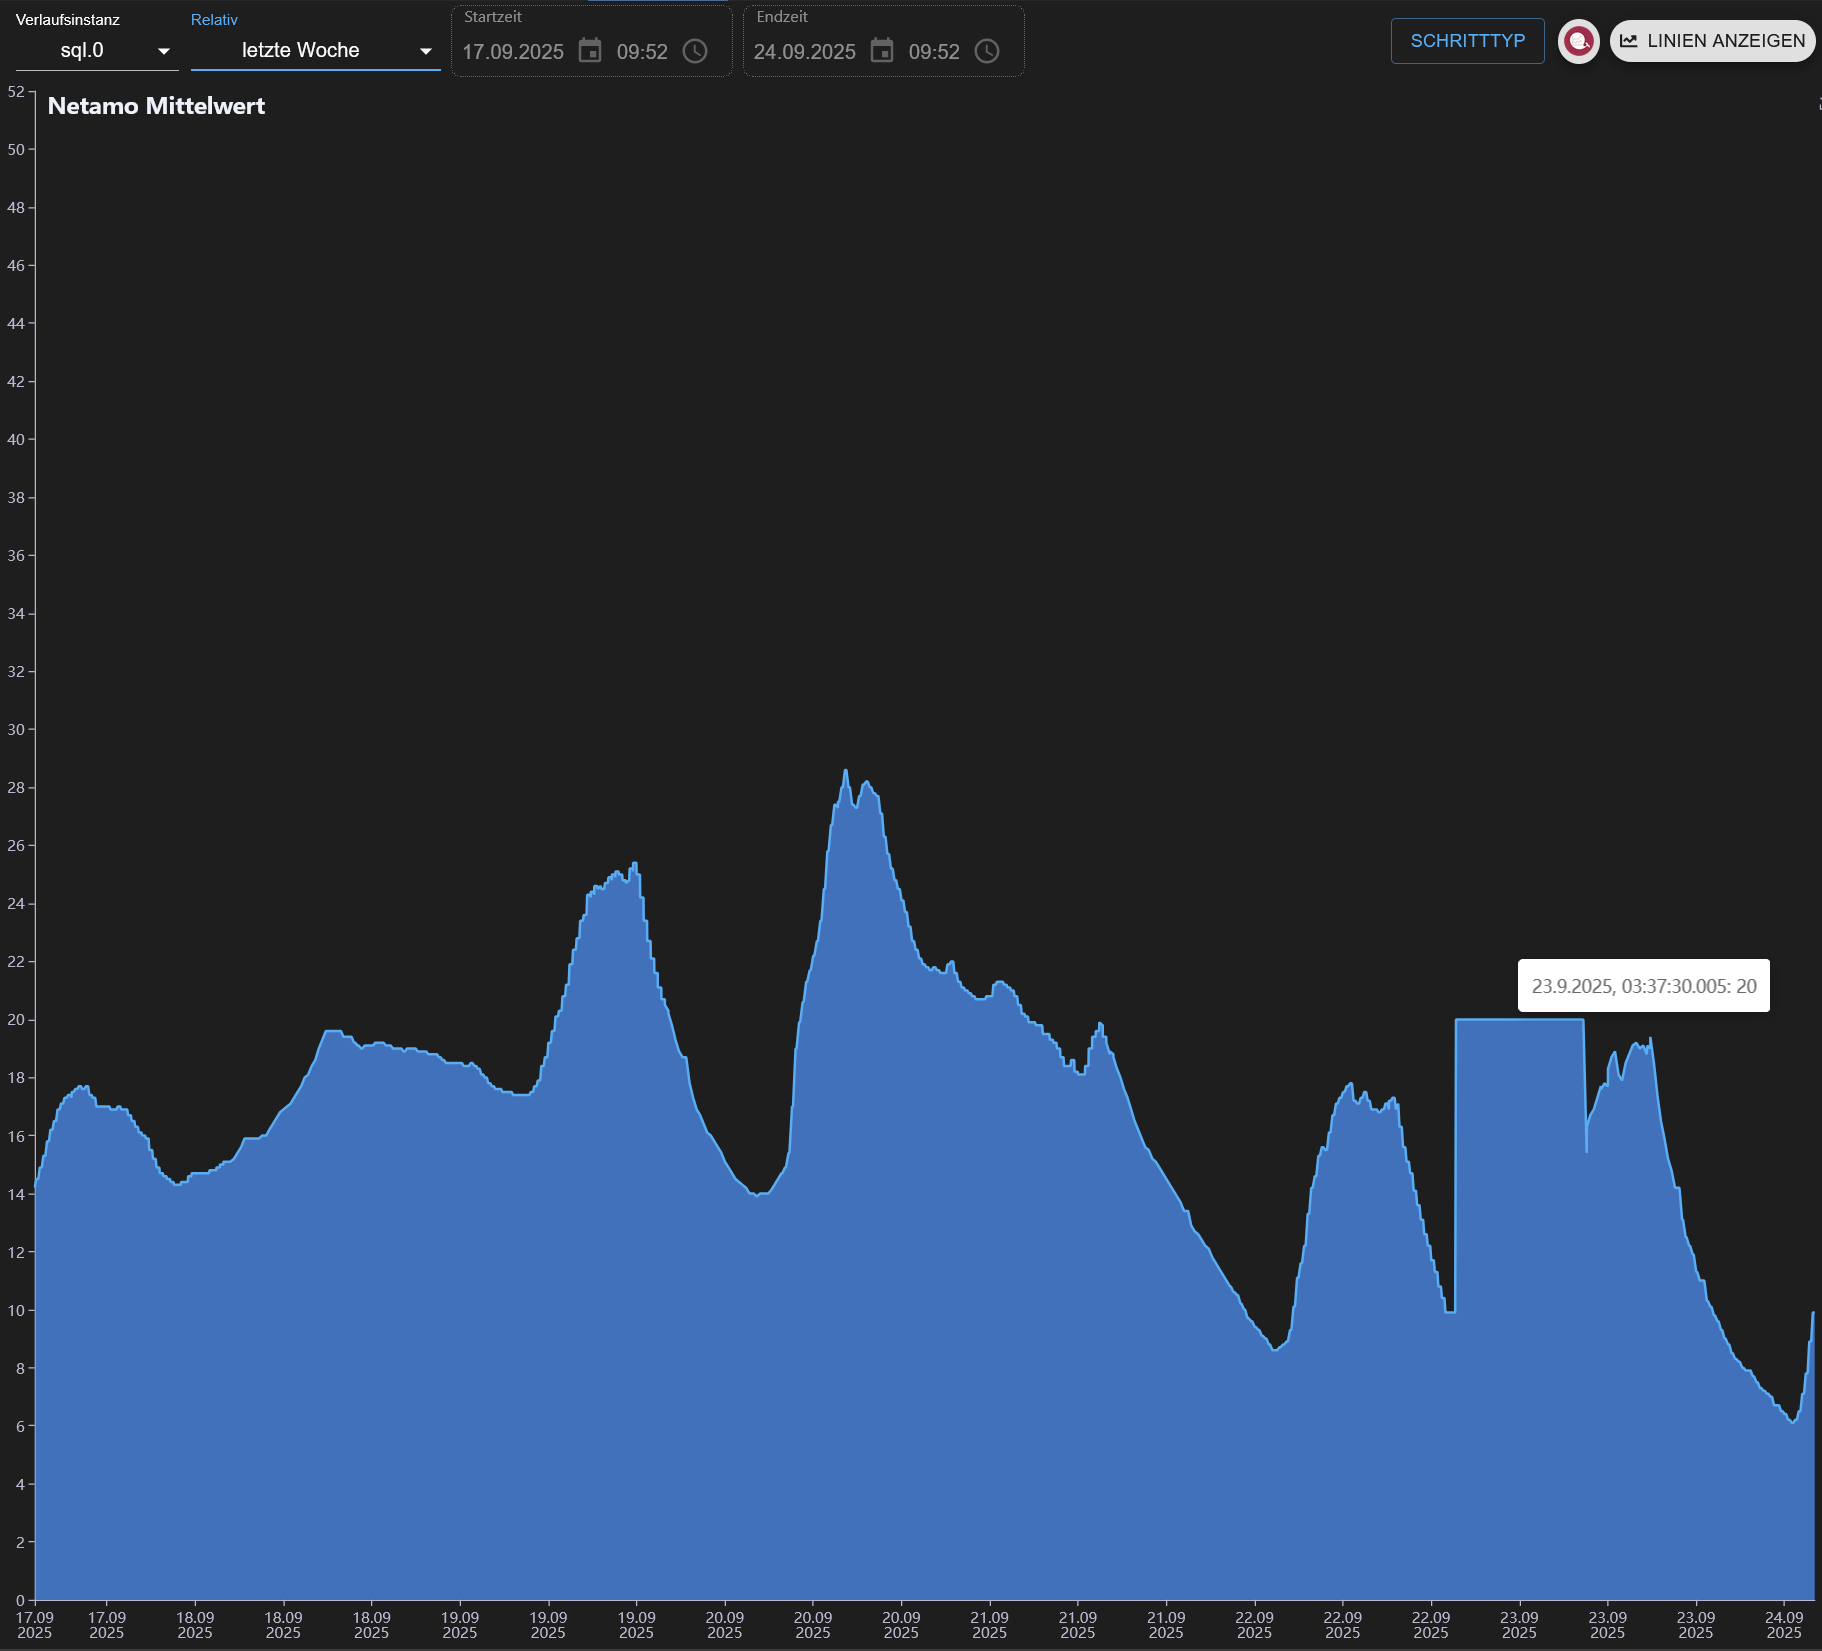Click the Startzeit date 17.09.2025 field
Viewport: 1822px width, 1651px height.
click(513, 52)
